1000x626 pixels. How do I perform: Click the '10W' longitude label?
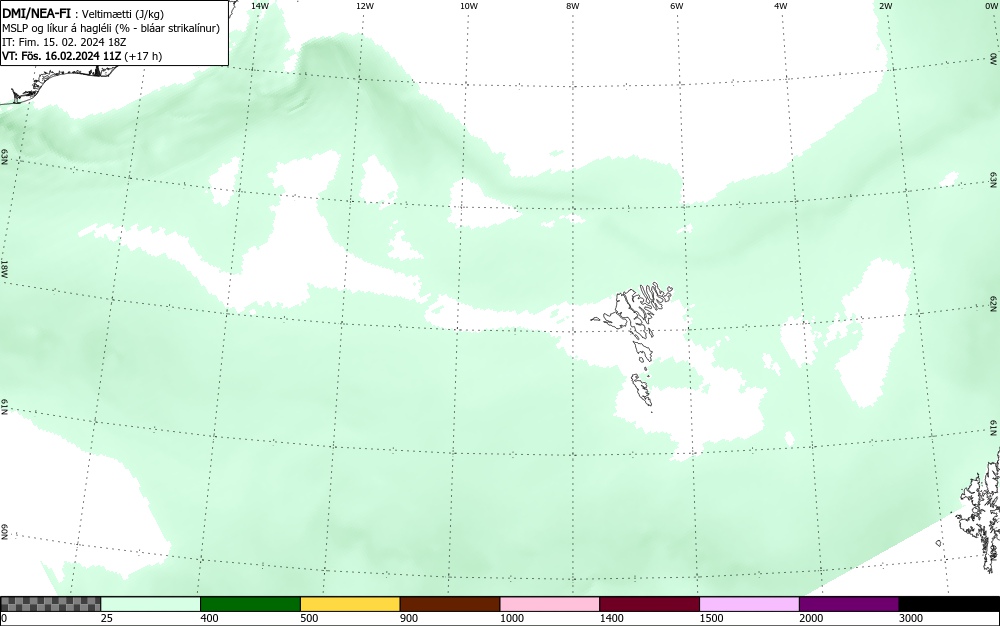pyautogui.click(x=469, y=5)
